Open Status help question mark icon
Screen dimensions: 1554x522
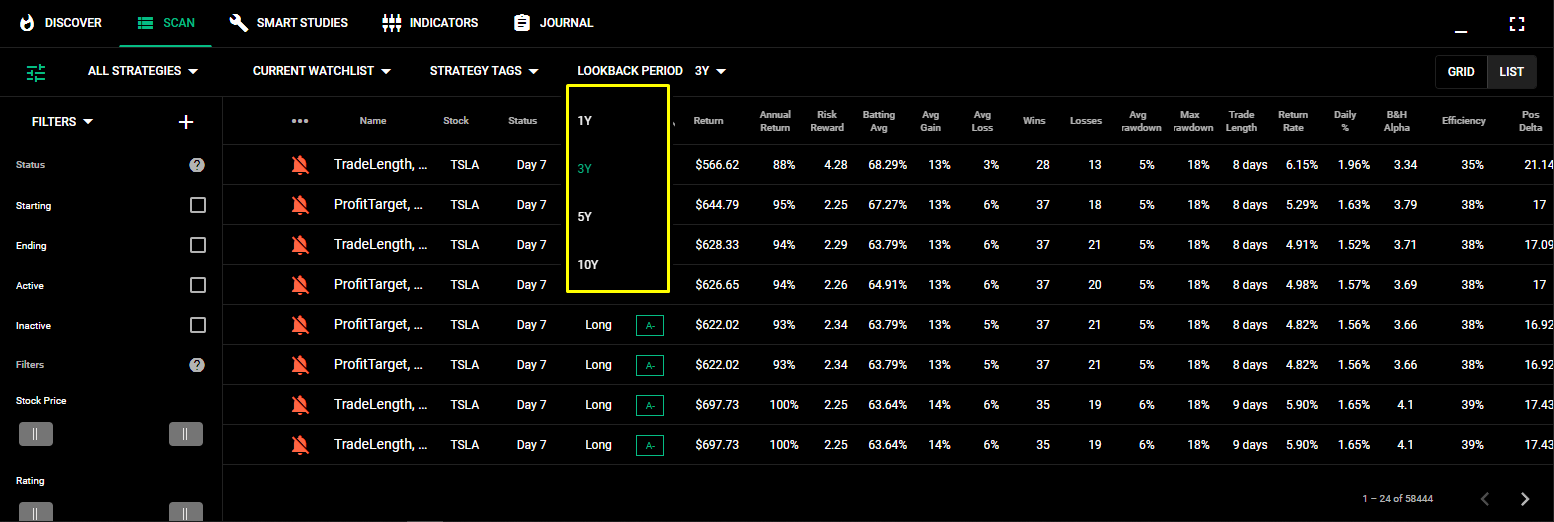click(x=197, y=165)
